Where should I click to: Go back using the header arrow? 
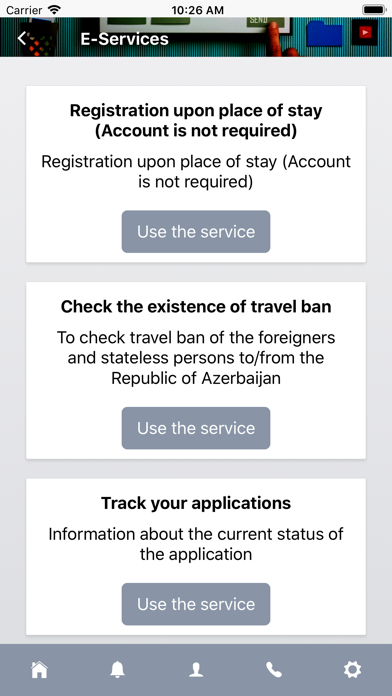click(x=22, y=39)
